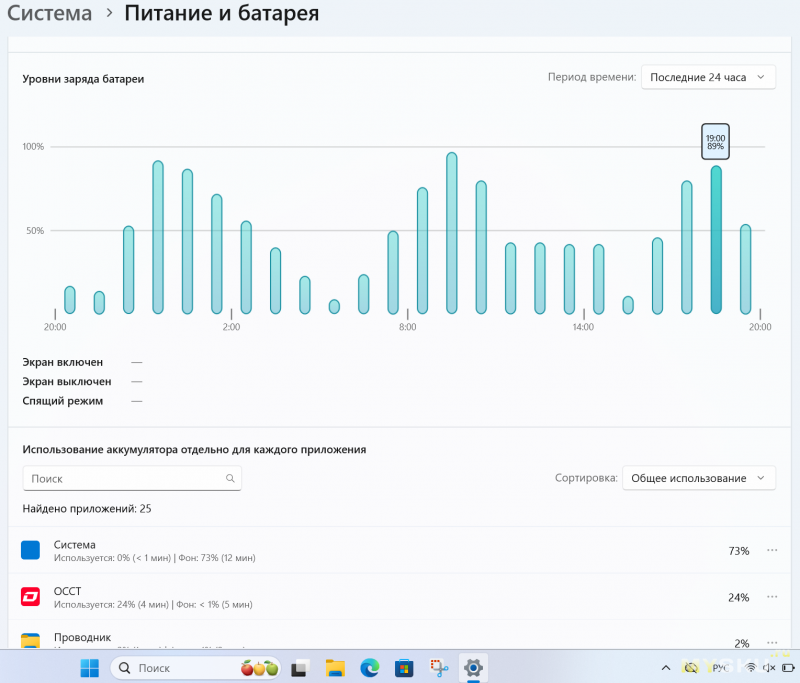This screenshot has width=800, height=683.
Task: Open the sorting dropdown "Общее использование"
Action: [x=698, y=478]
